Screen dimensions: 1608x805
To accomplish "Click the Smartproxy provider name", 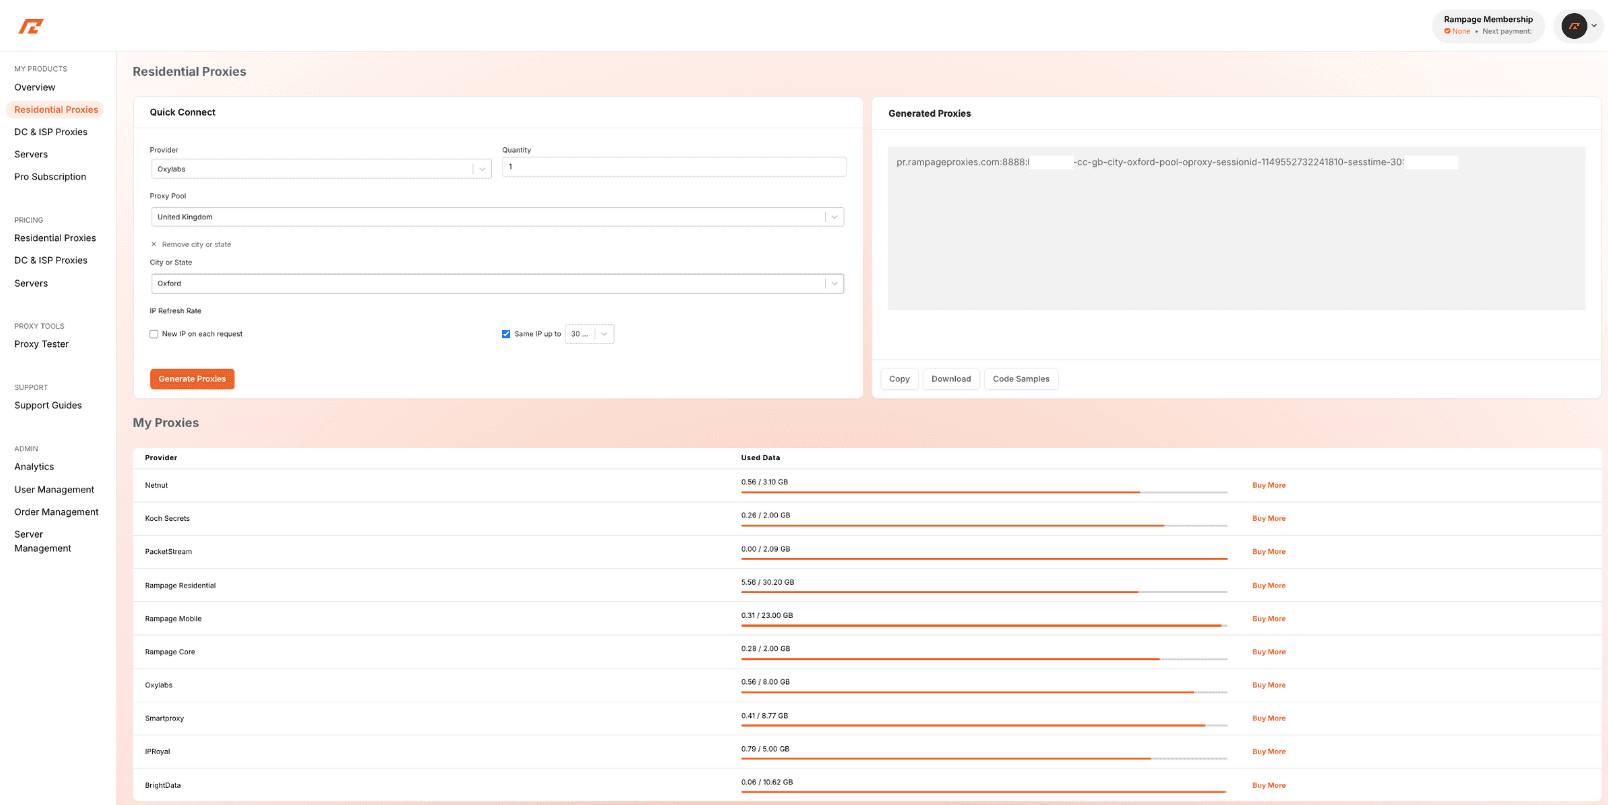I will coord(164,719).
